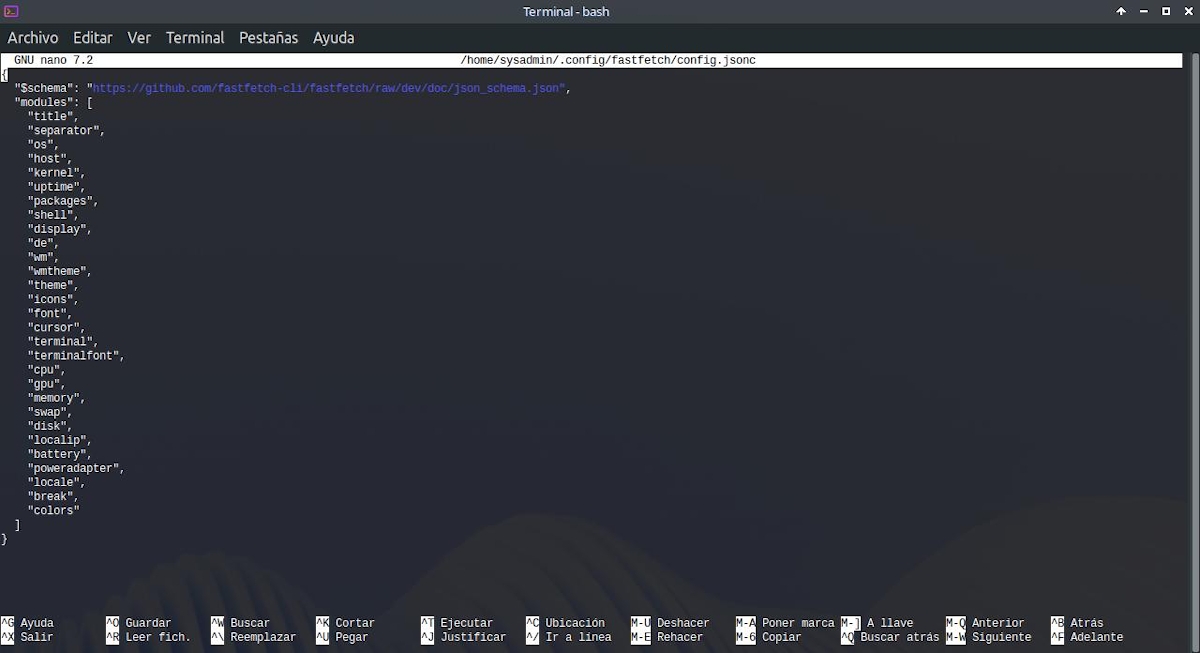Screen dimensions: 1200x653
Task: Click the "packages" module line
Action: [x=63, y=201]
